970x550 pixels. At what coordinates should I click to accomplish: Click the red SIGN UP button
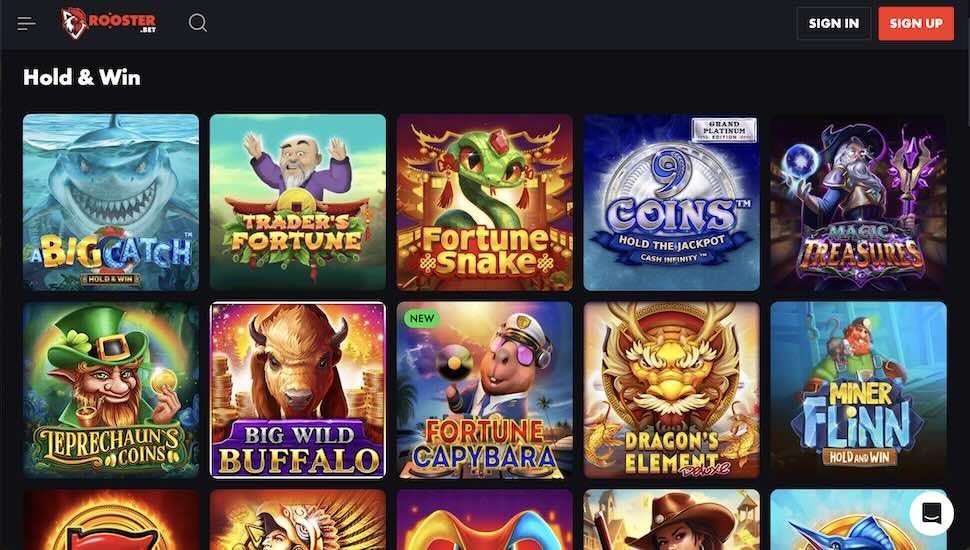click(x=916, y=24)
